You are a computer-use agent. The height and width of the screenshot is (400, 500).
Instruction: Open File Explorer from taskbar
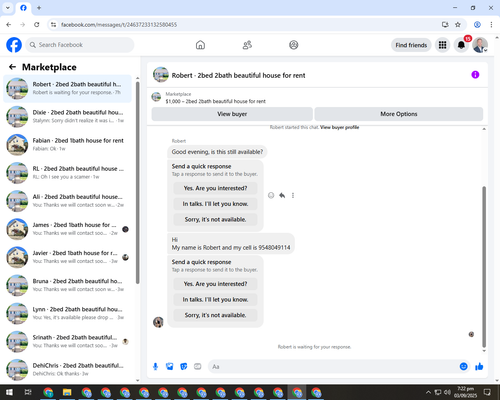click(x=67, y=392)
